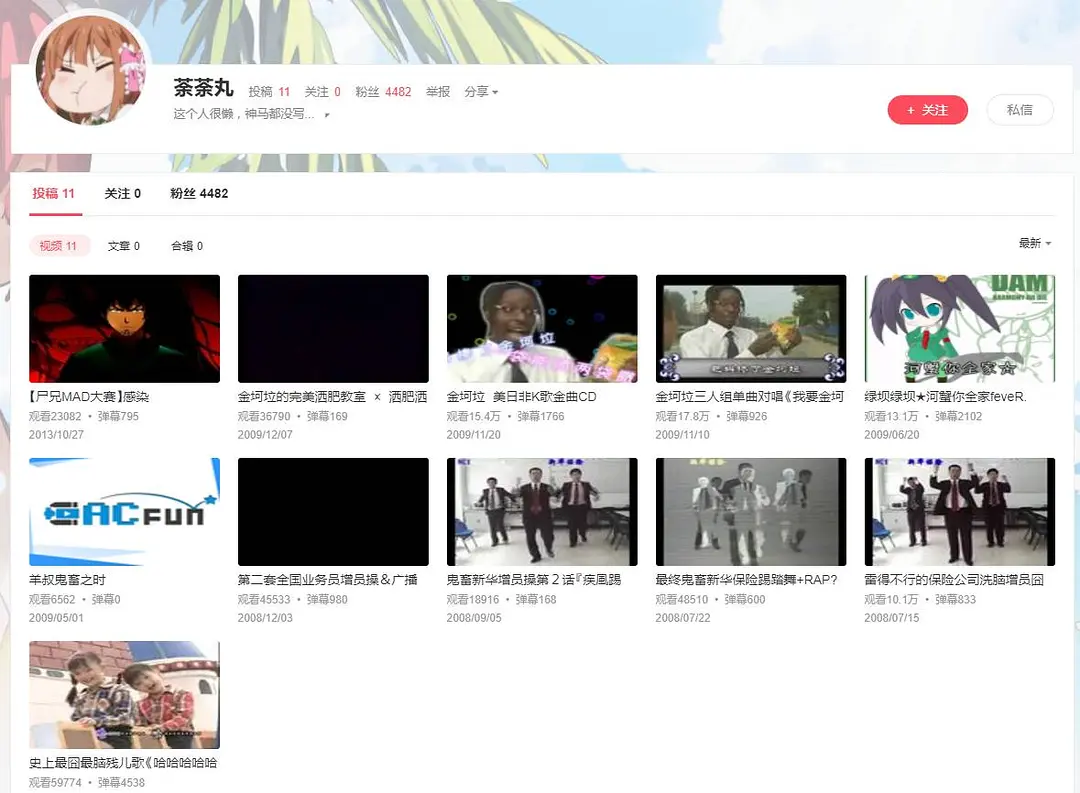Click the 最终鬼畜新华保险踢踏舞 video title
This screenshot has width=1080, height=793.
[x=746, y=580]
